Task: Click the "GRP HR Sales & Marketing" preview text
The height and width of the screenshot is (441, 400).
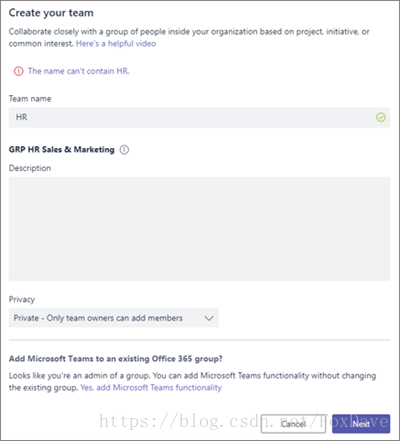Action: tap(62, 150)
